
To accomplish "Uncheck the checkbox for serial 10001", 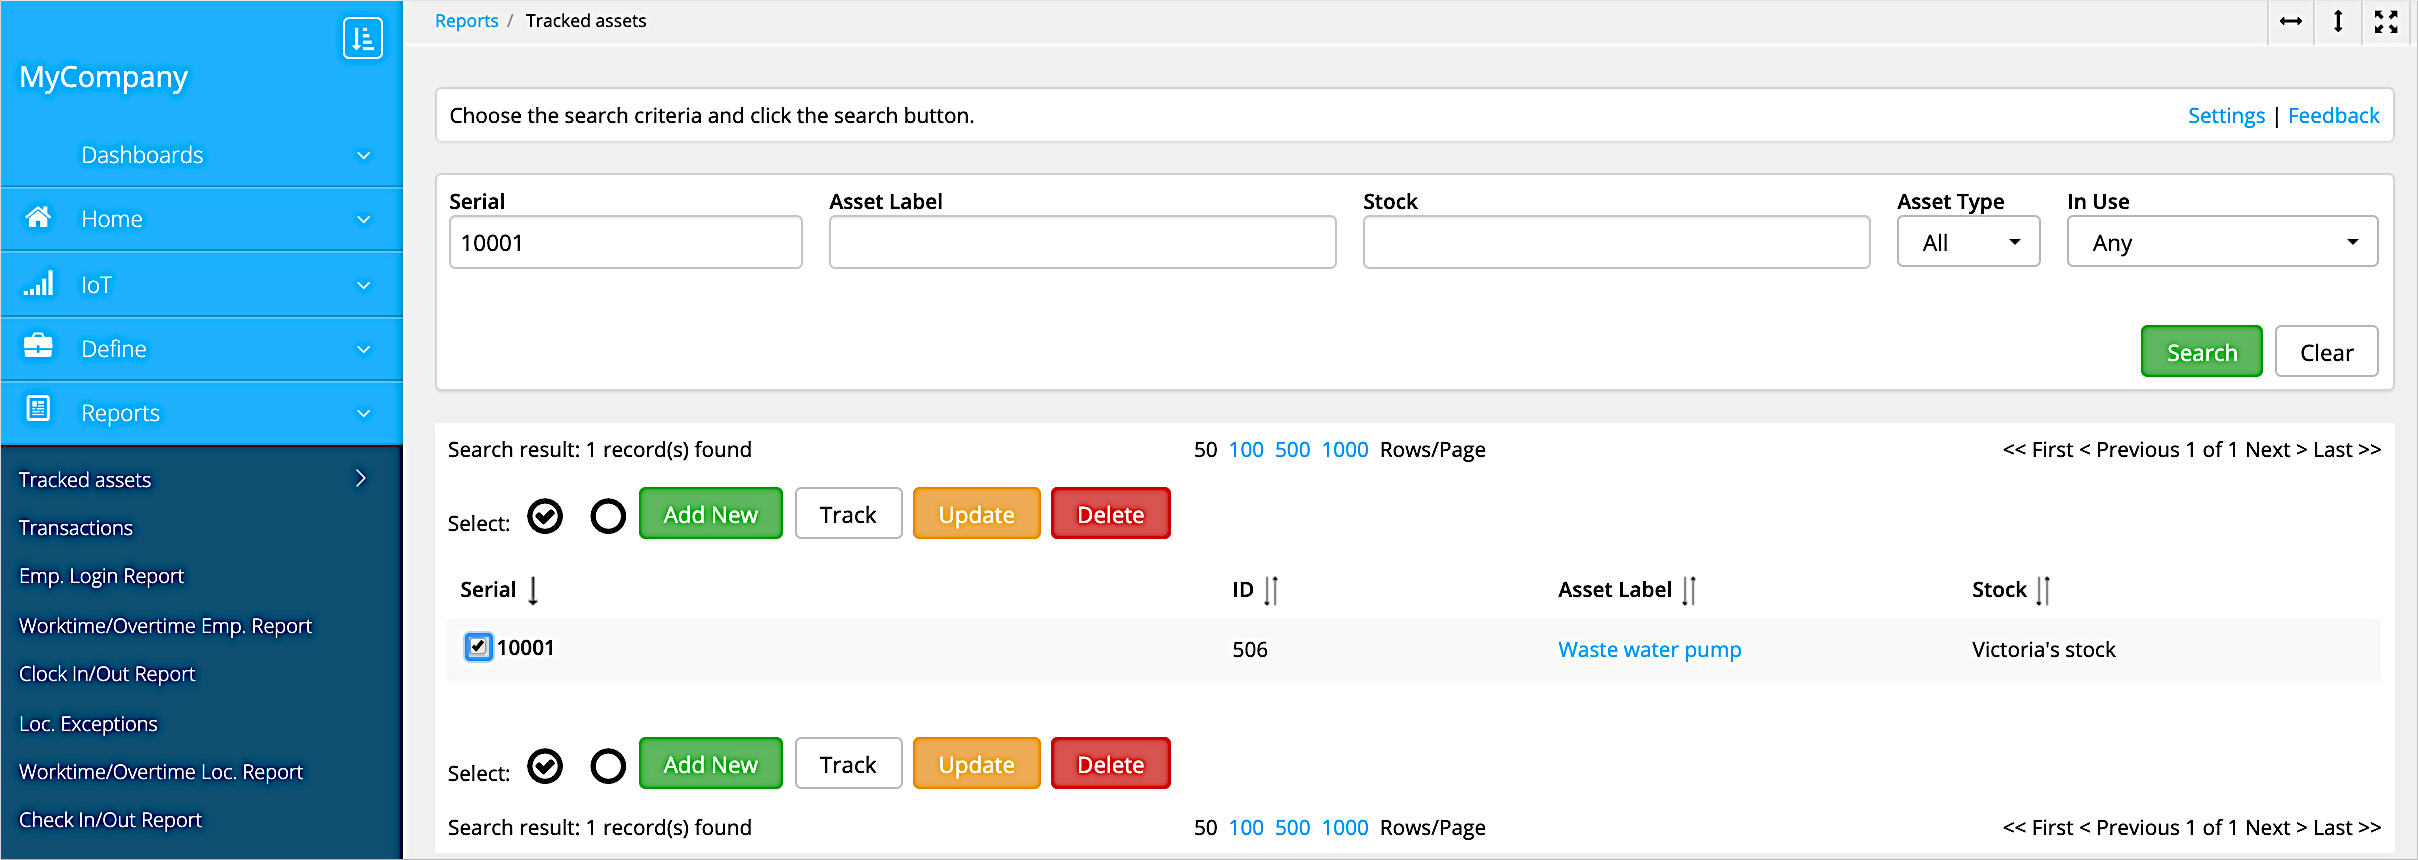I will (478, 647).
